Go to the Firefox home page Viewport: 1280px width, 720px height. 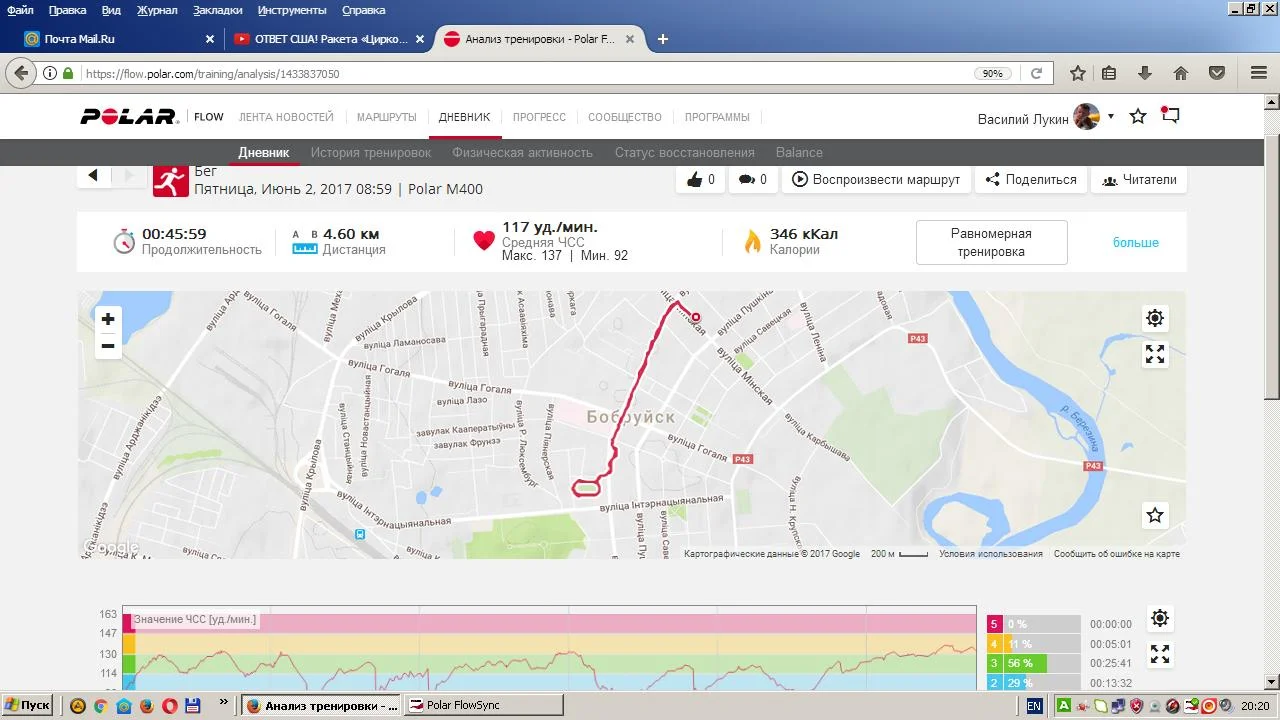pyautogui.click(x=1181, y=73)
